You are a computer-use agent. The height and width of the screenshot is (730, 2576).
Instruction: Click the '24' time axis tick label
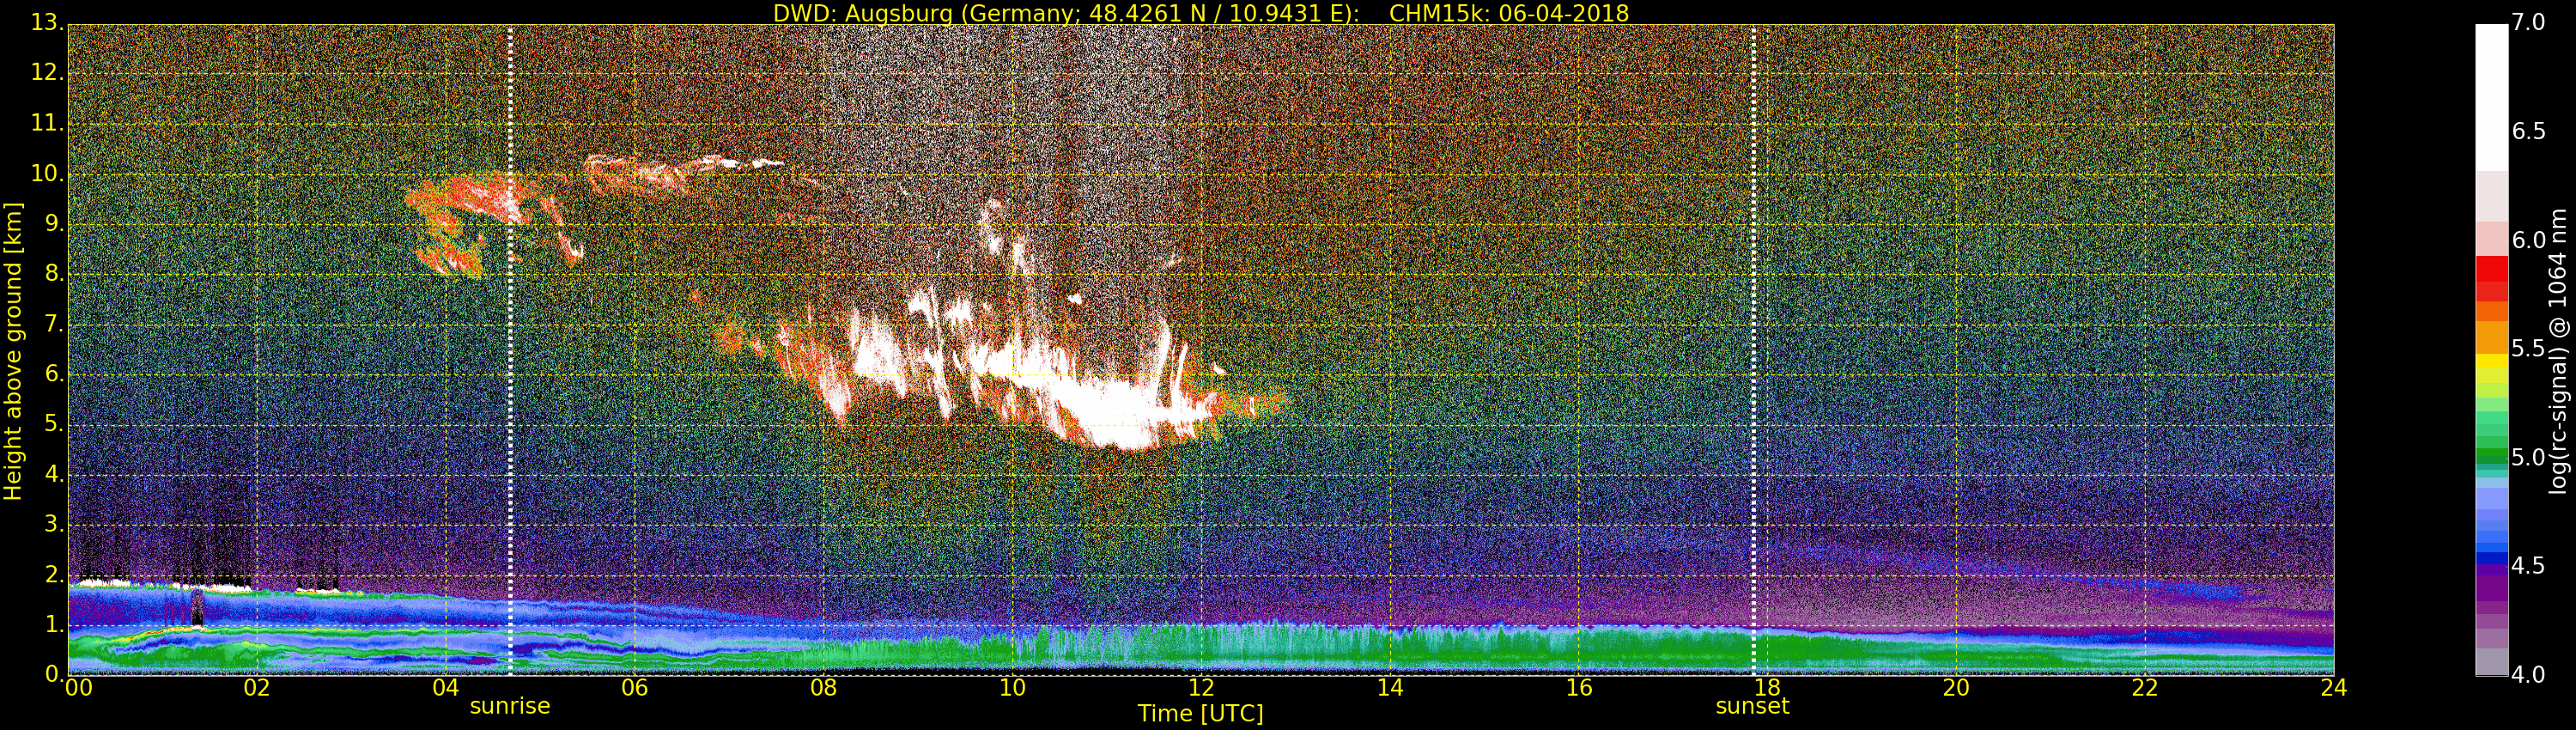2334,688
